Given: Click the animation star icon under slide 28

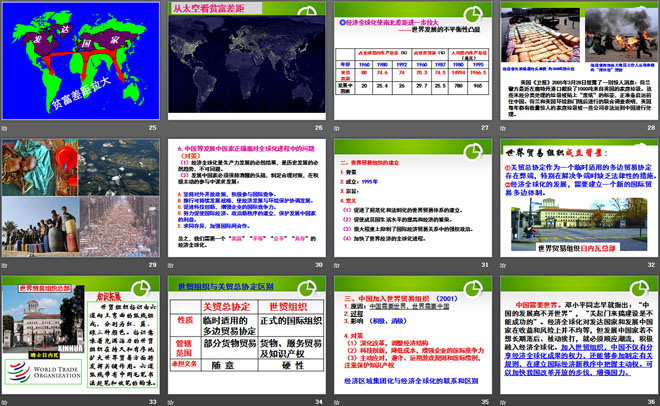Looking at the screenshot, I should (503, 128).
